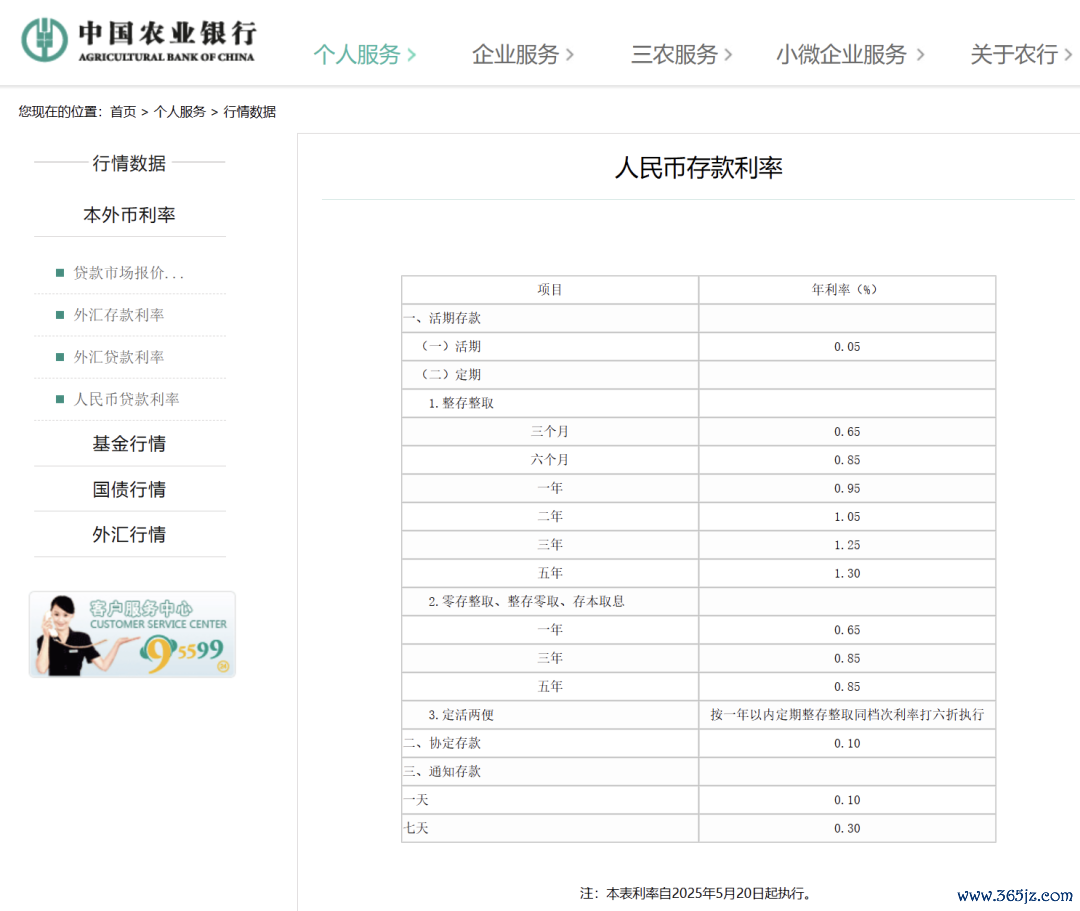Viewport: 1080px width, 911px height.
Task: Click the 1.整存整取 row label
Action: (461, 403)
